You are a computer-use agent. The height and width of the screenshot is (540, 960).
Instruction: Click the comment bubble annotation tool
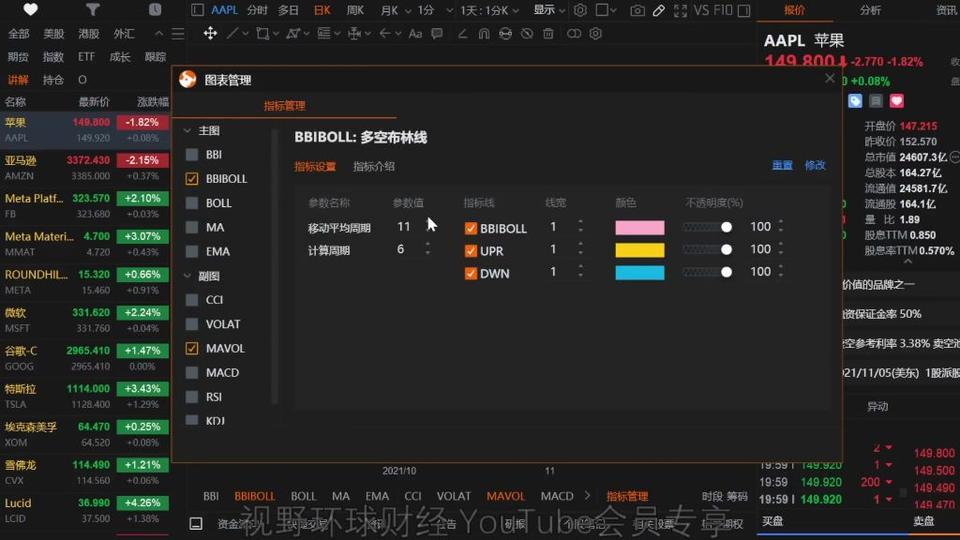[x=437, y=34]
